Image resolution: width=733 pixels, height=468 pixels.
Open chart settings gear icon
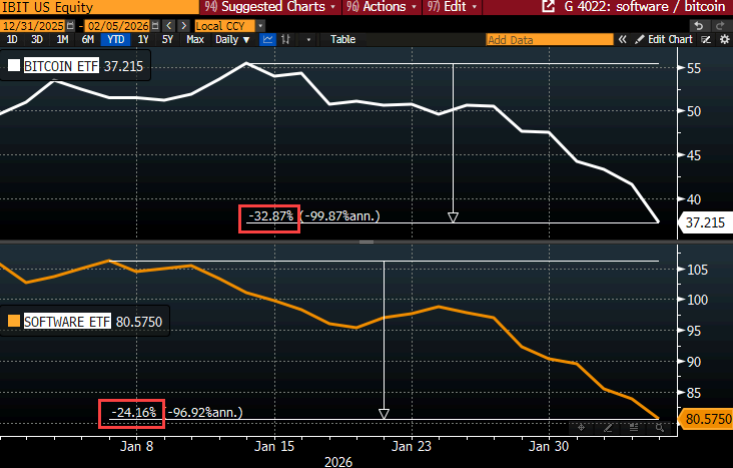(x=722, y=40)
